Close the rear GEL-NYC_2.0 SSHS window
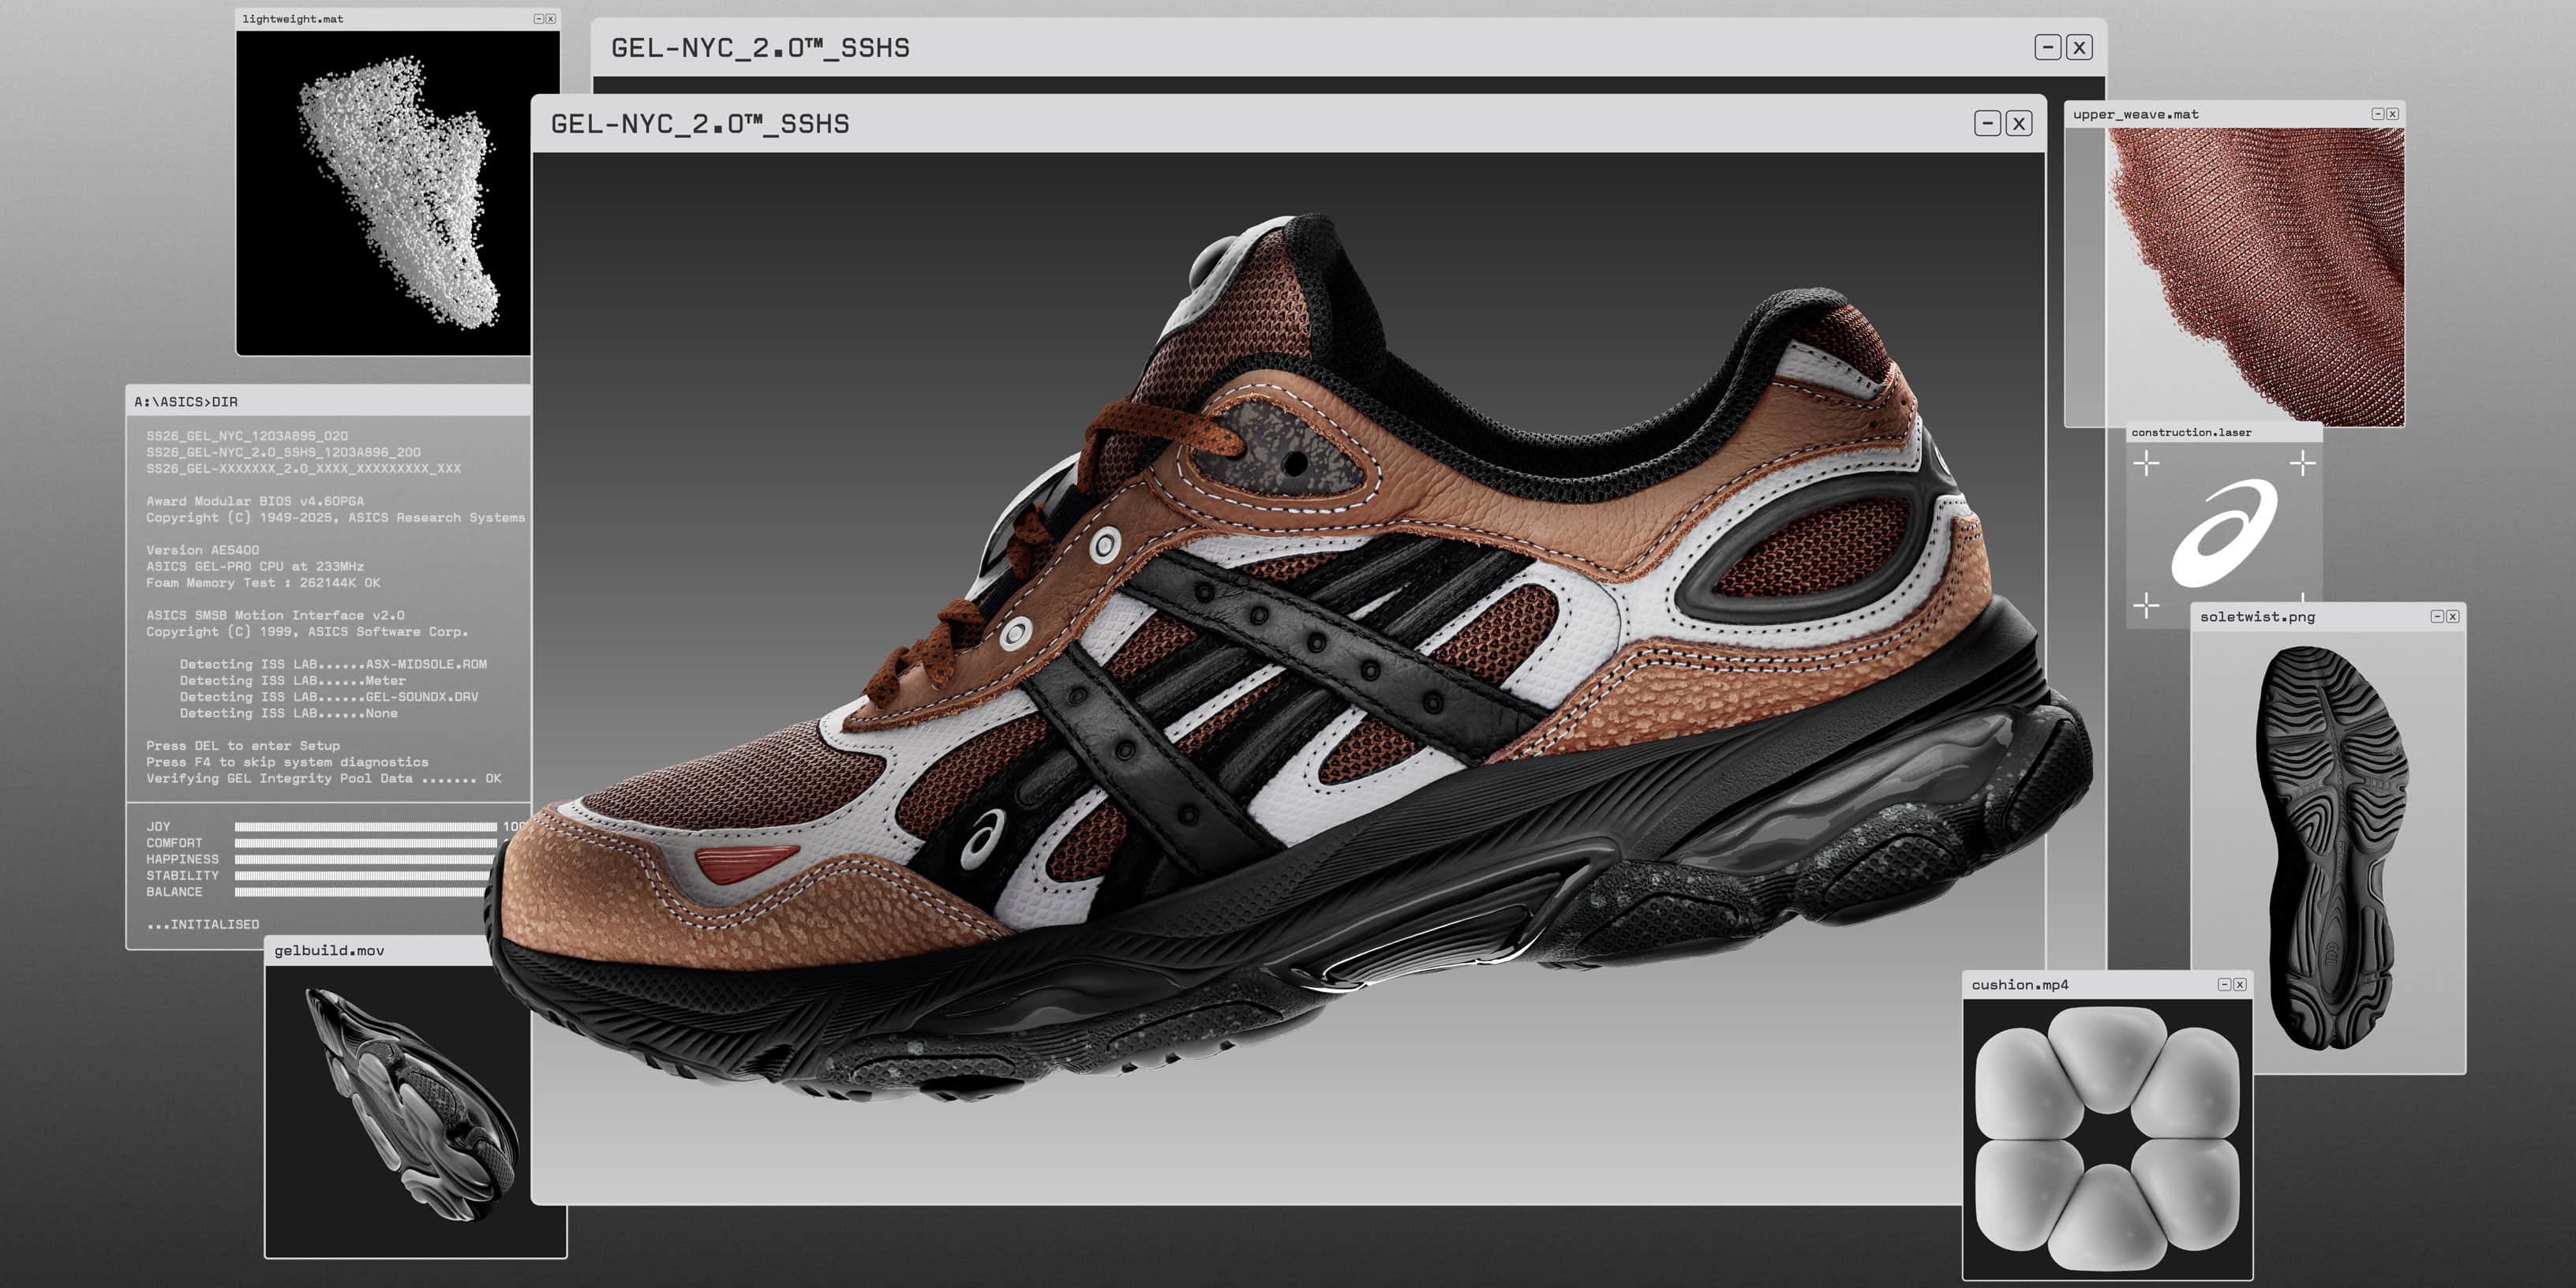2576x1288 pixels. coord(2079,47)
